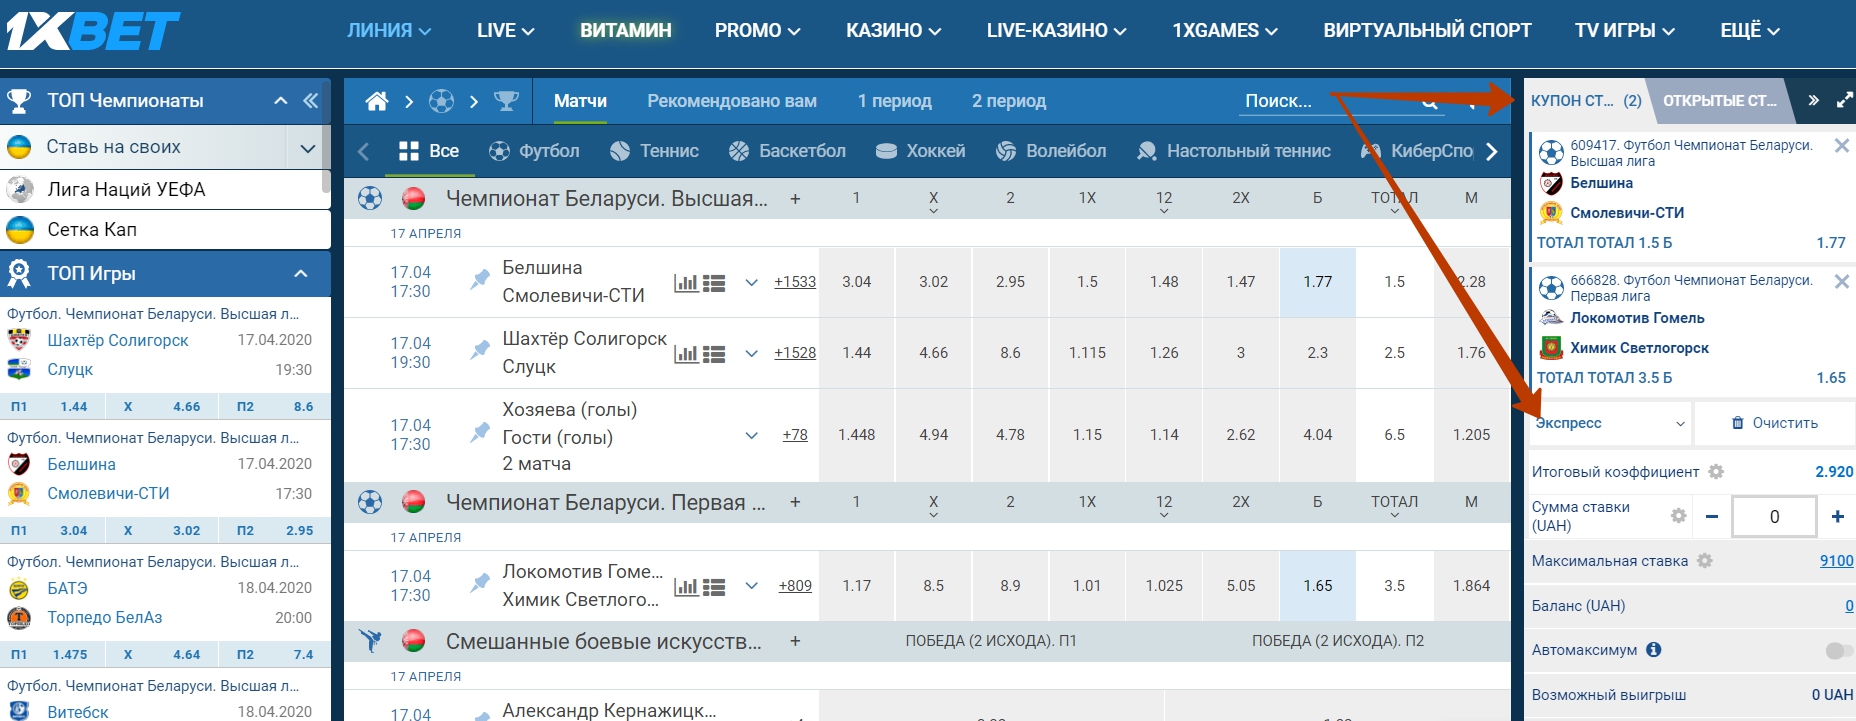This screenshot has width=1856, height=721.
Task: Collapse the left sidebar with double chevron
Action: click(311, 101)
